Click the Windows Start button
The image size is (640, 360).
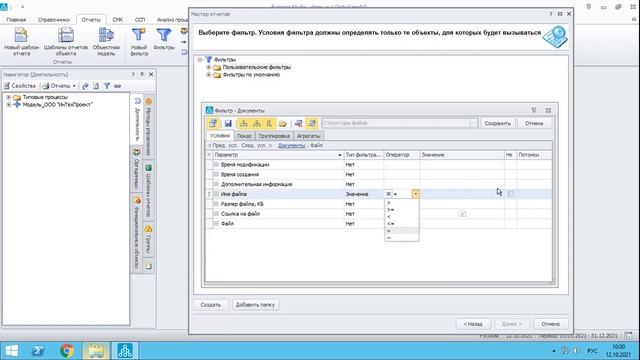11,350
